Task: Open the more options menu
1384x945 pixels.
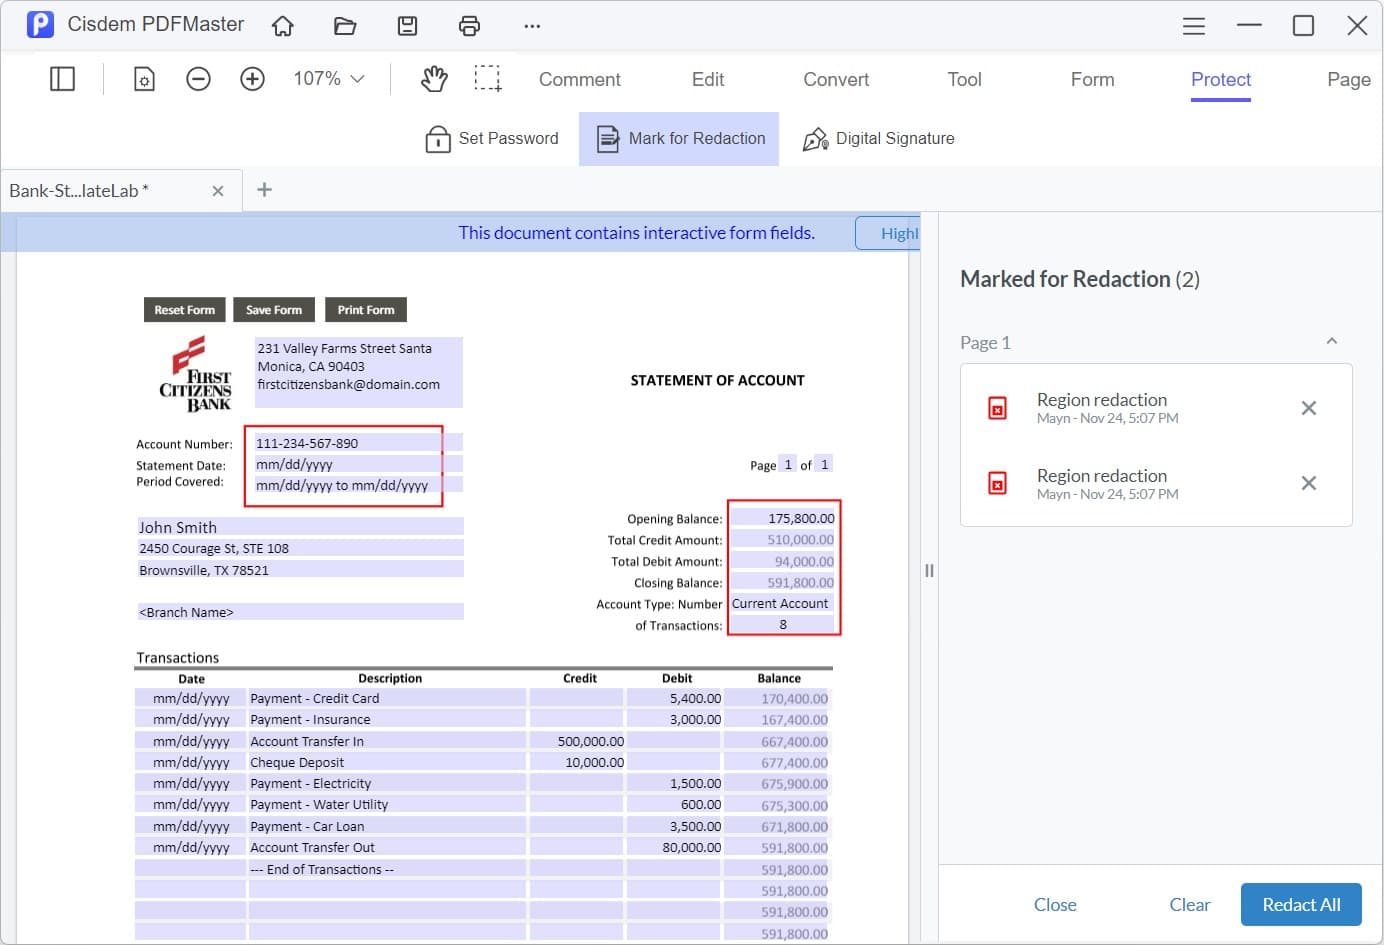Action: [532, 26]
